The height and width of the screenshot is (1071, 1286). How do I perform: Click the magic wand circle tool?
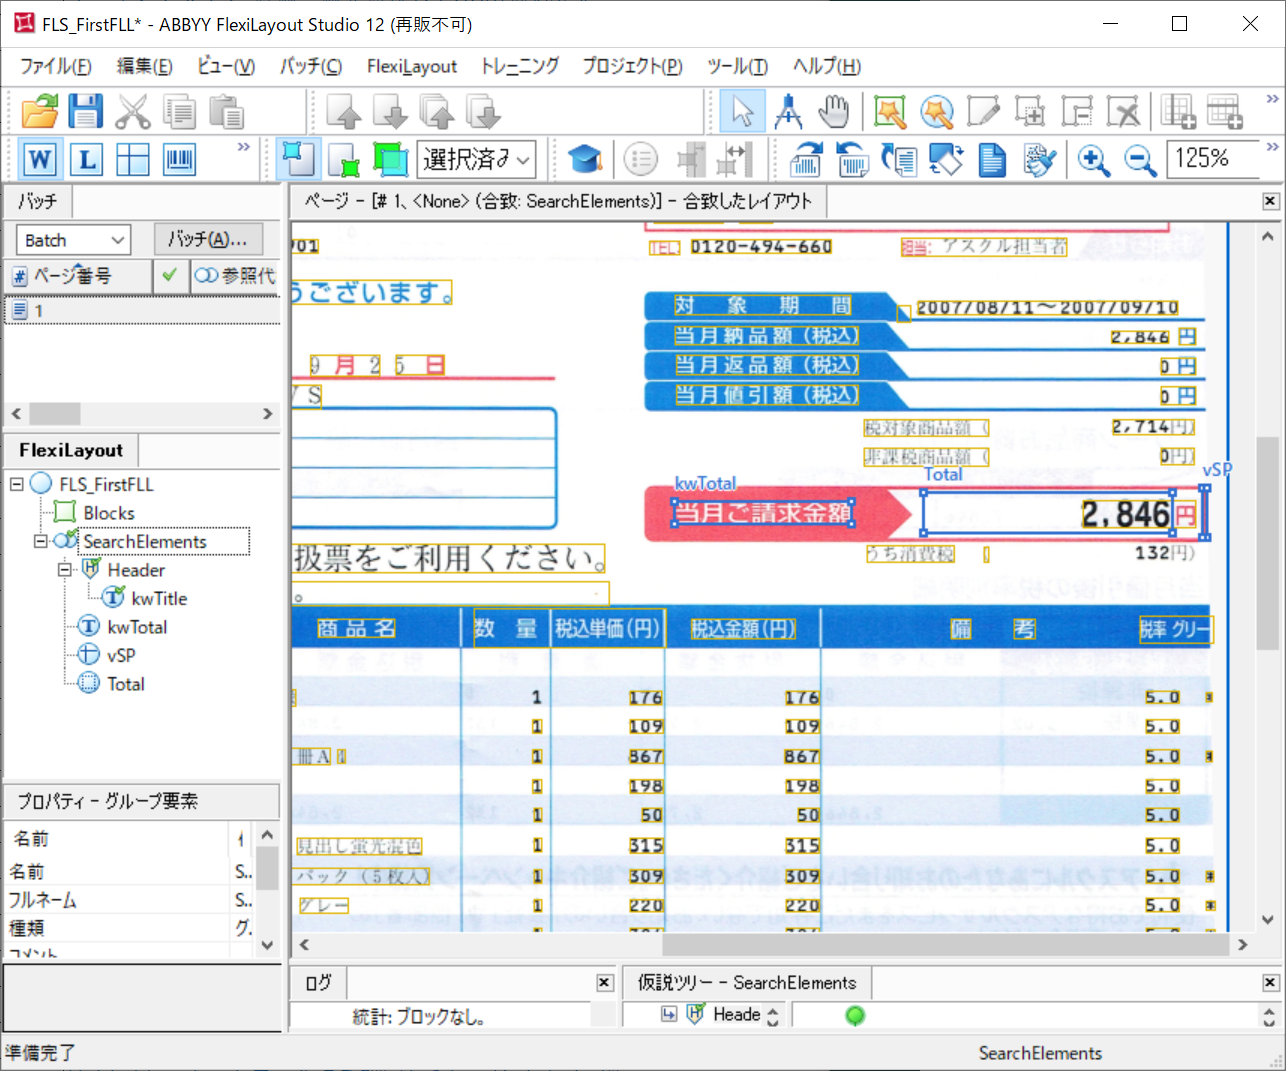coord(937,111)
